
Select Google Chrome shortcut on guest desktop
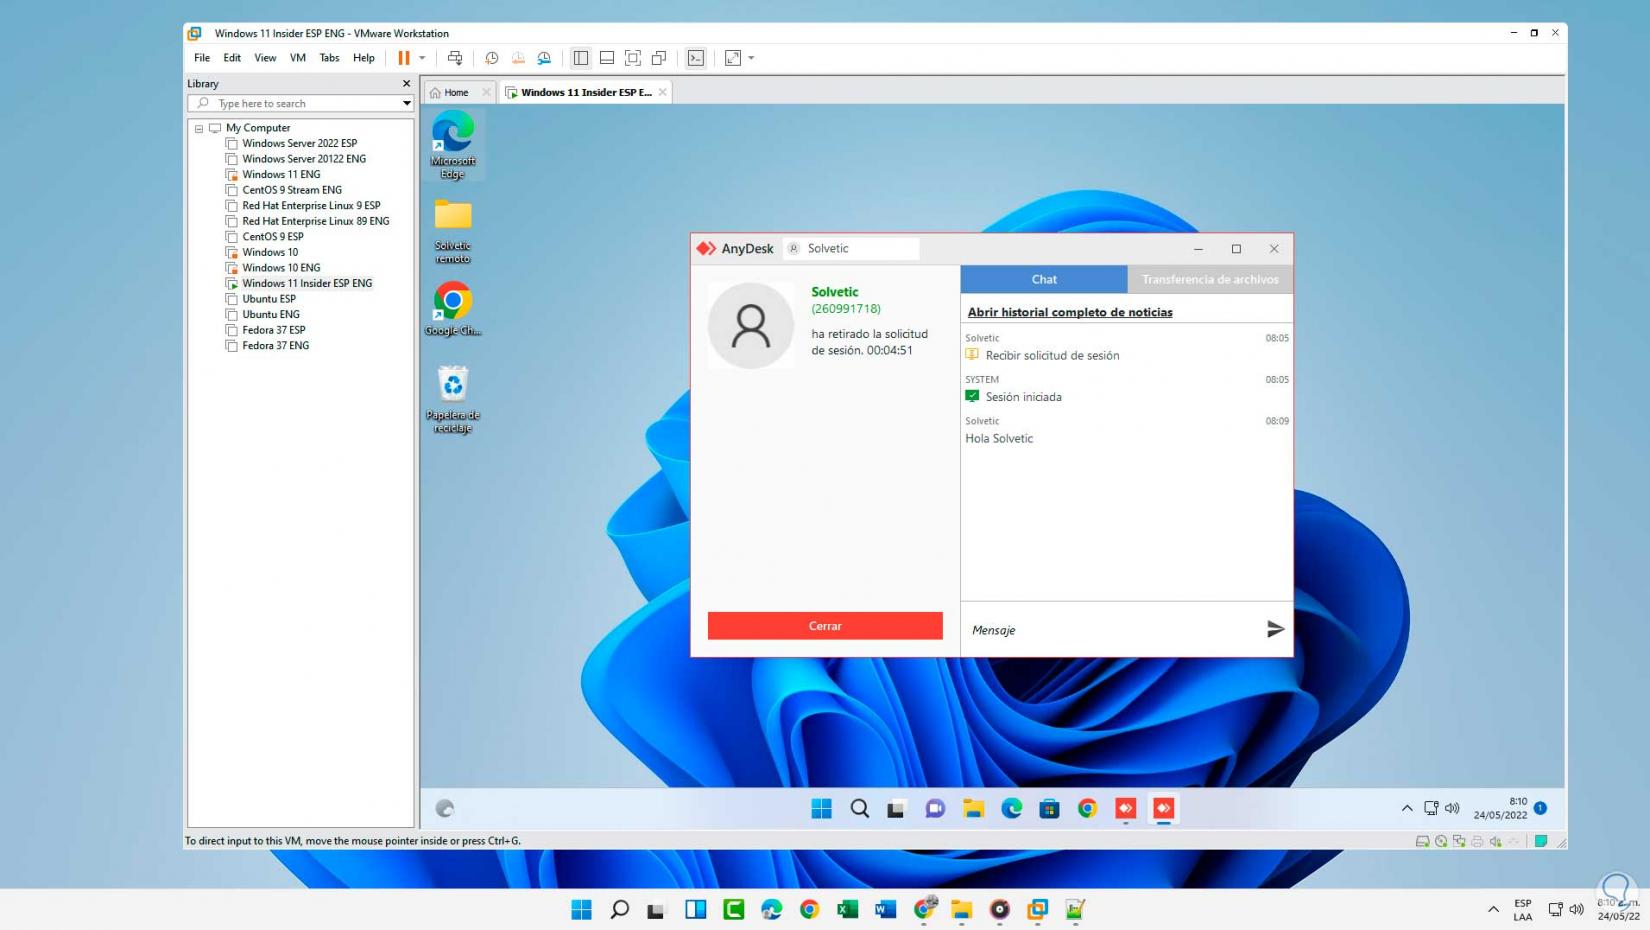pos(453,309)
